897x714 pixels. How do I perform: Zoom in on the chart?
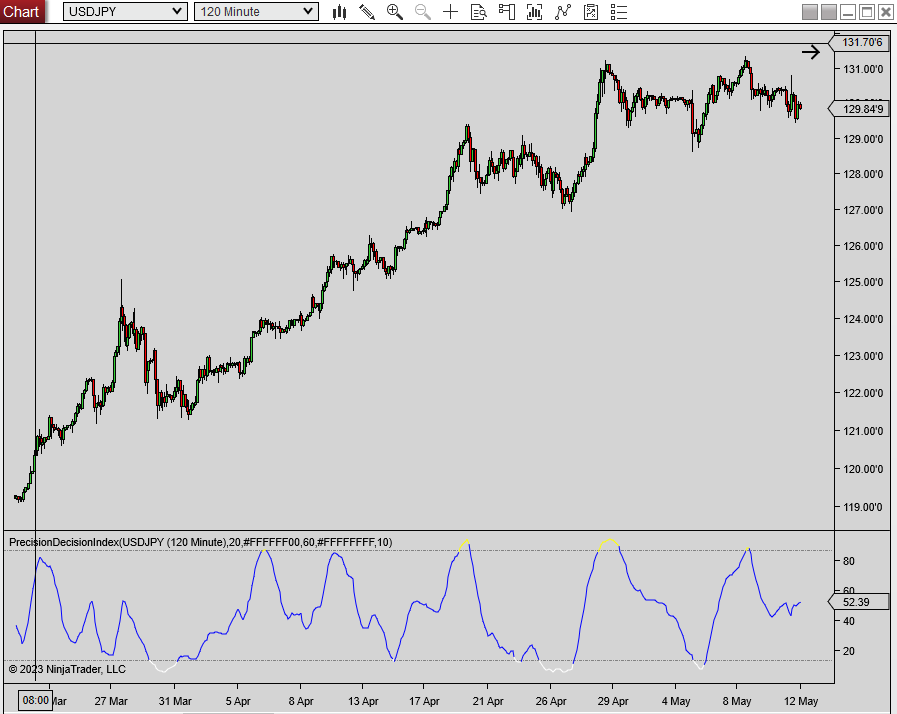395,12
